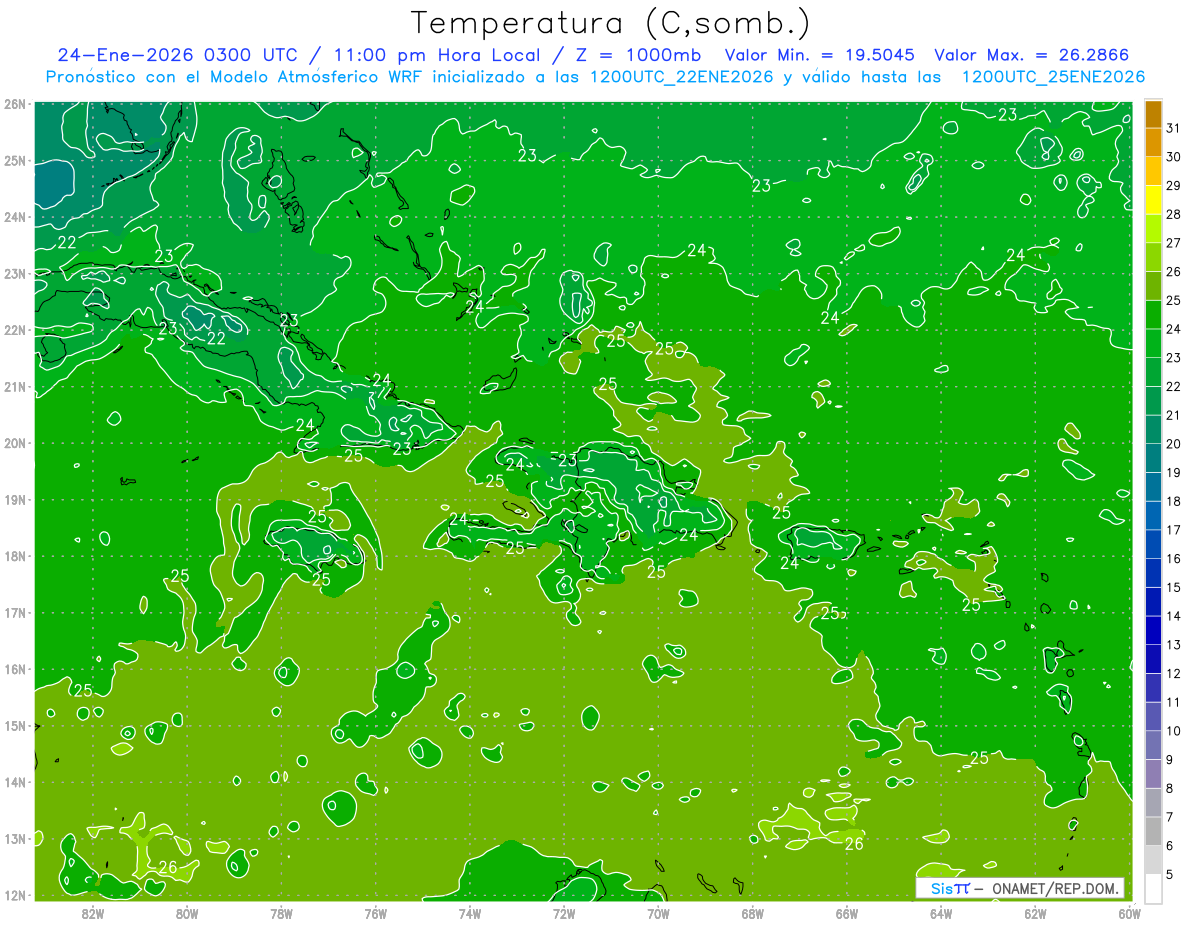Image resolution: width=1200 pixels, height=927 pixels.
Task: Pick the teal legend band between 19 and 20
Action: 1154,458
